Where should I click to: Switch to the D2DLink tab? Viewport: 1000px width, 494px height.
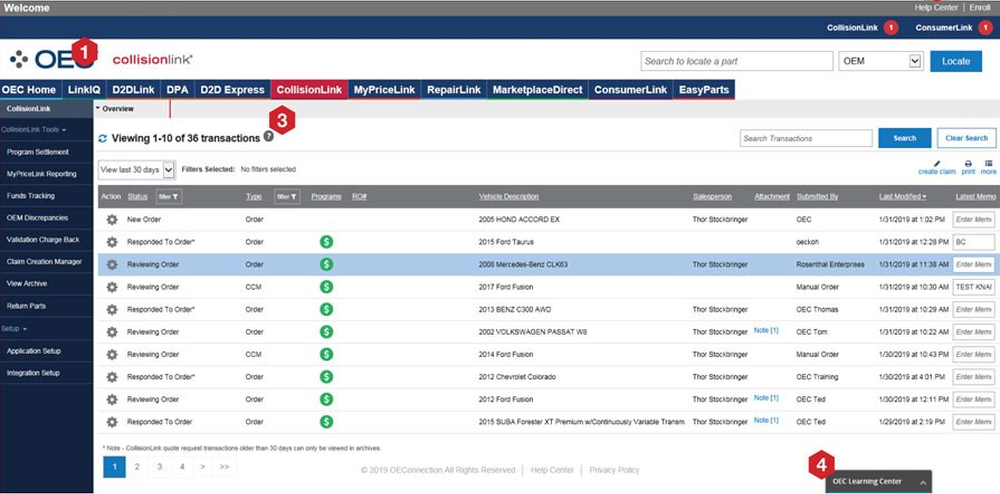tap(133, 90)
